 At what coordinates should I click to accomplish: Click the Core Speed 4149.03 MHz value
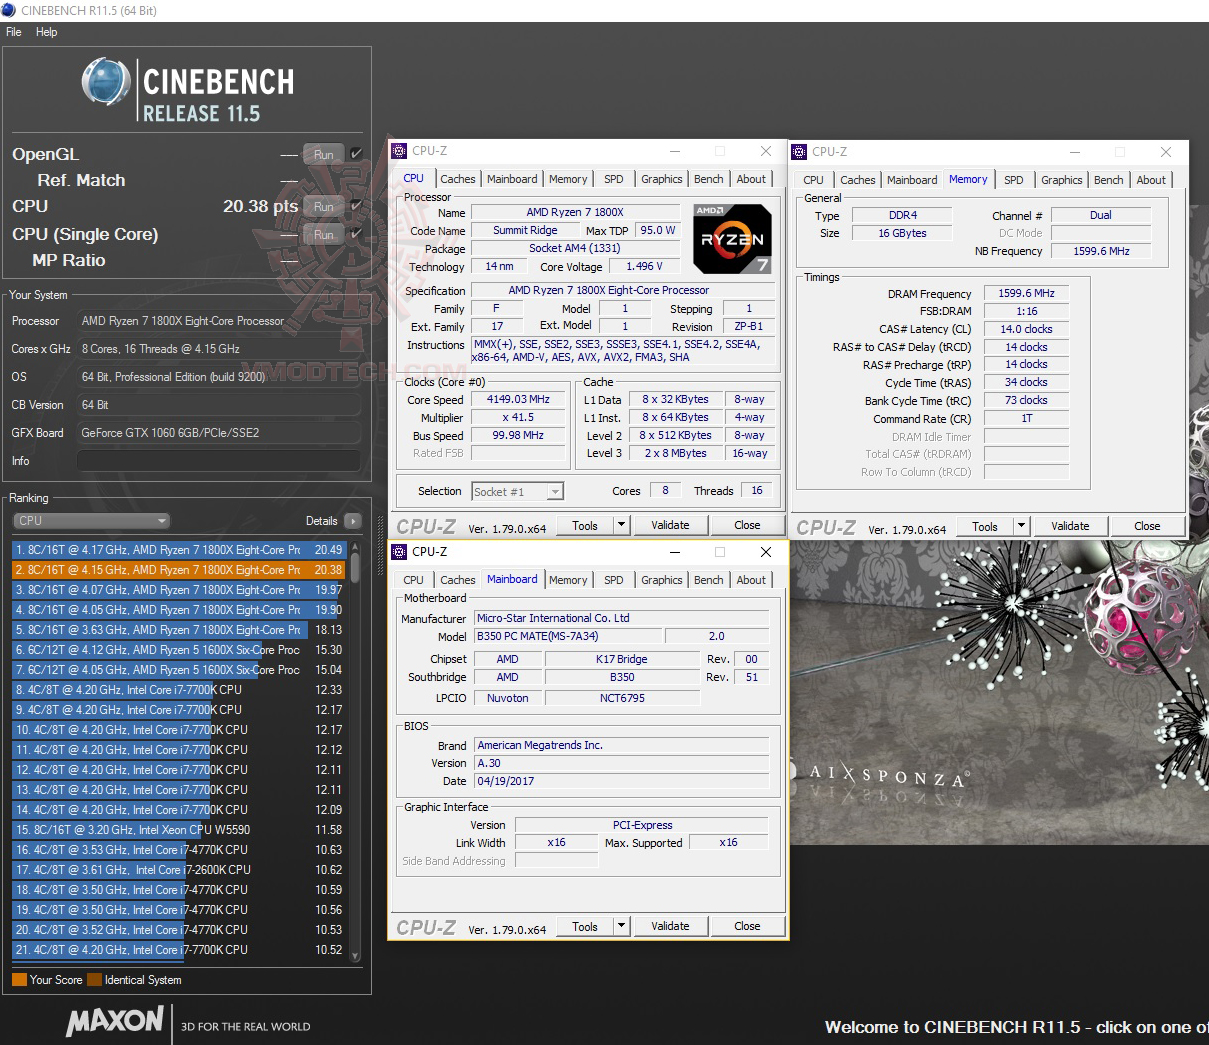click(518, 399)
